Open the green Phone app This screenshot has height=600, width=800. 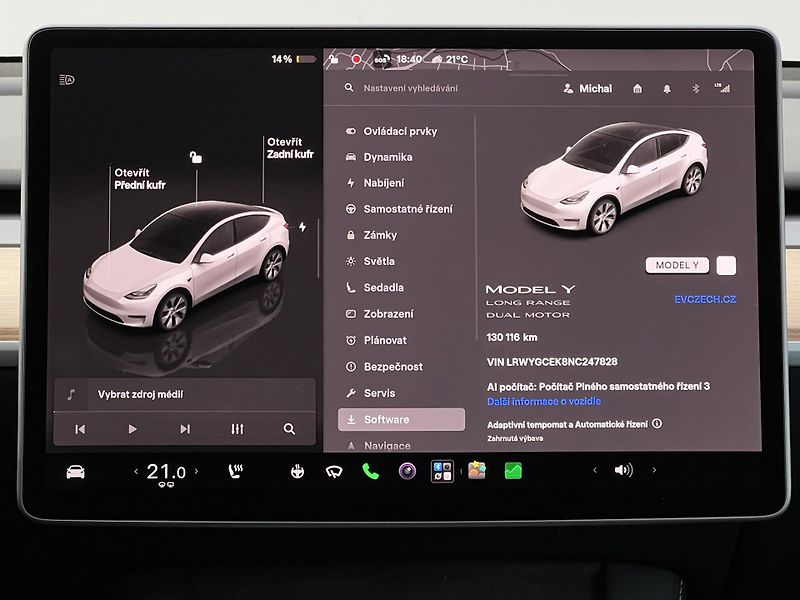[370, 471]
